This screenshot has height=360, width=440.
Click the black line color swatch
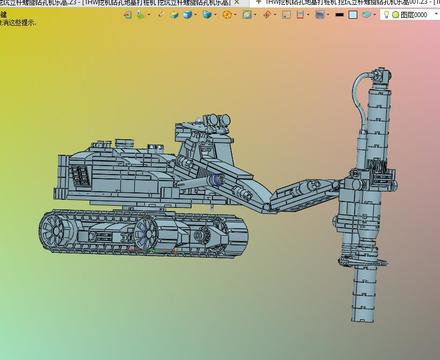339,15
